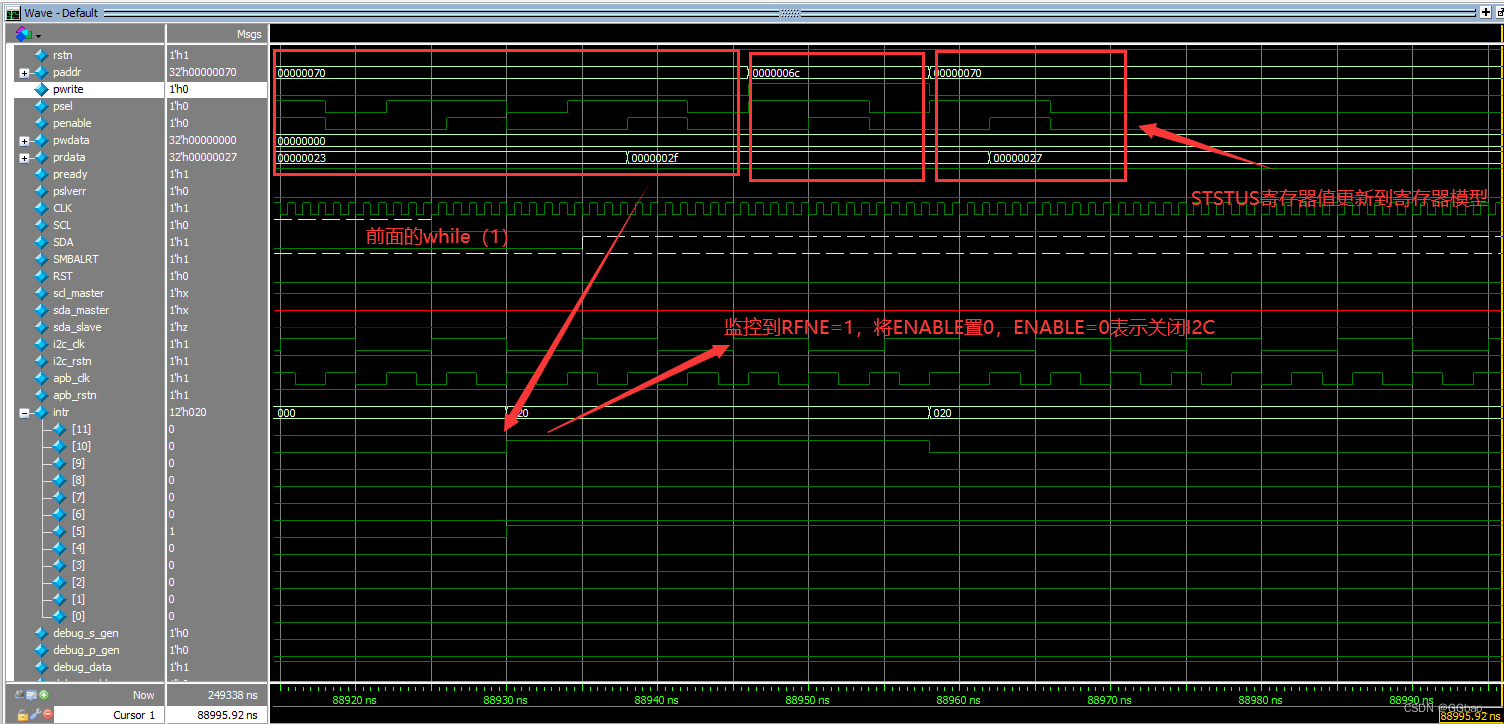Expand the paddr bus signal

point(24,73)
